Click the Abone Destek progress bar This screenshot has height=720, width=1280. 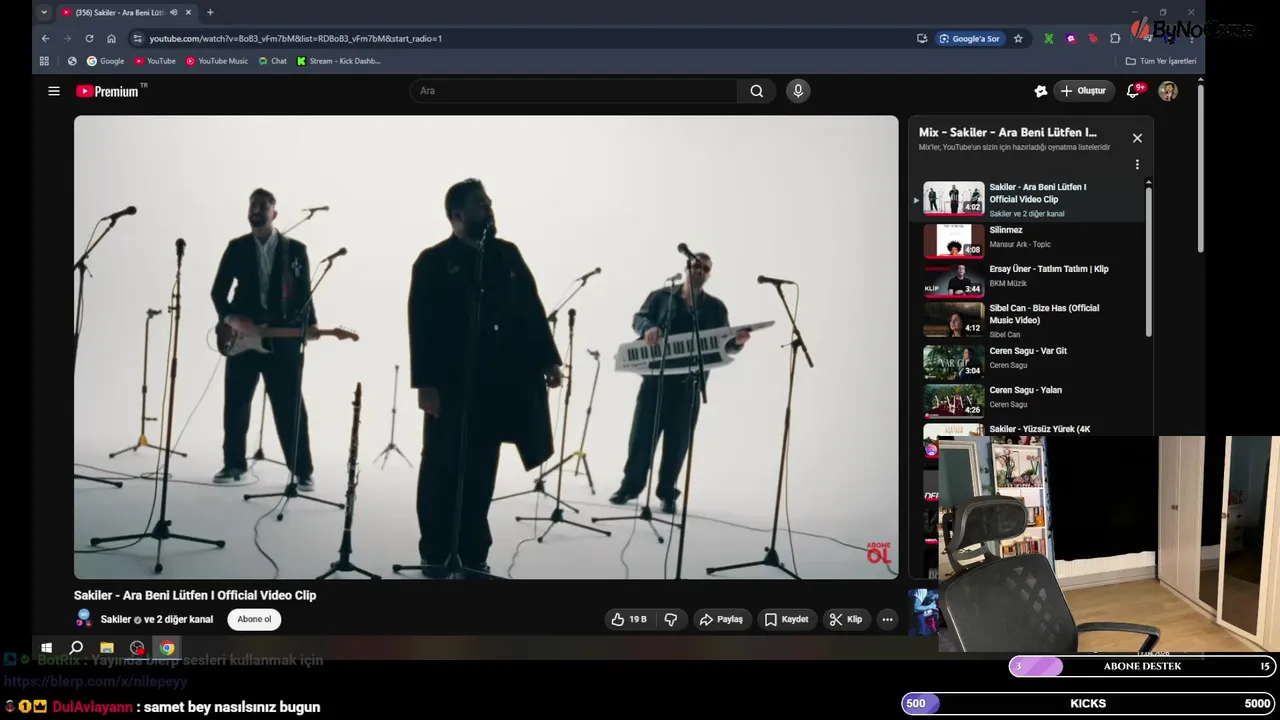tap(1143, 666)
